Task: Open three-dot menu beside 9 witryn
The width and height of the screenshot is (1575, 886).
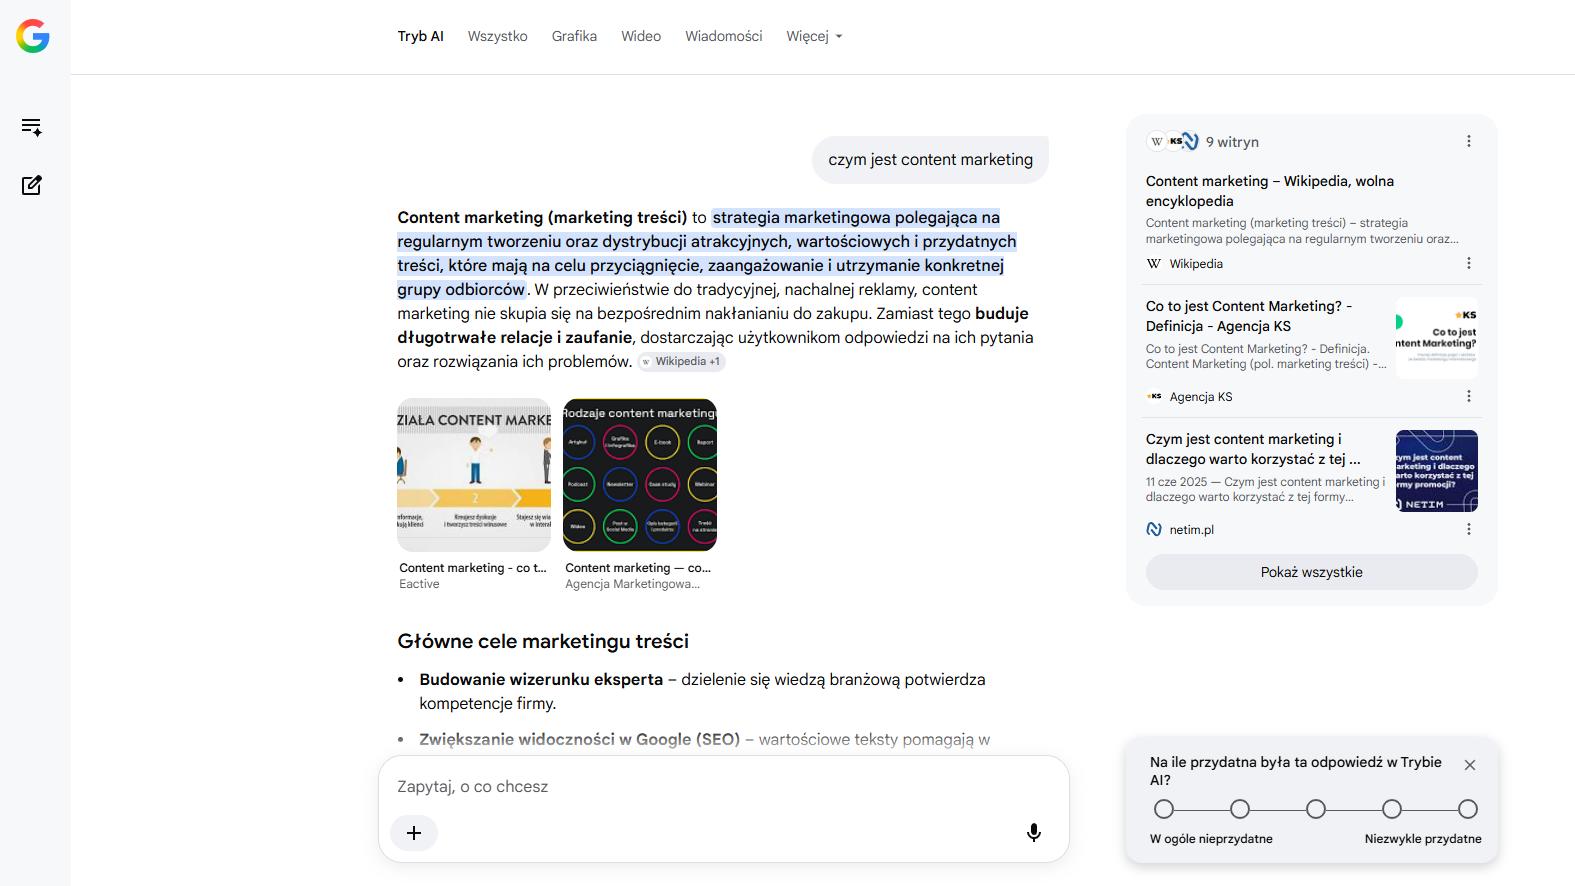Action: [1469, 141]
